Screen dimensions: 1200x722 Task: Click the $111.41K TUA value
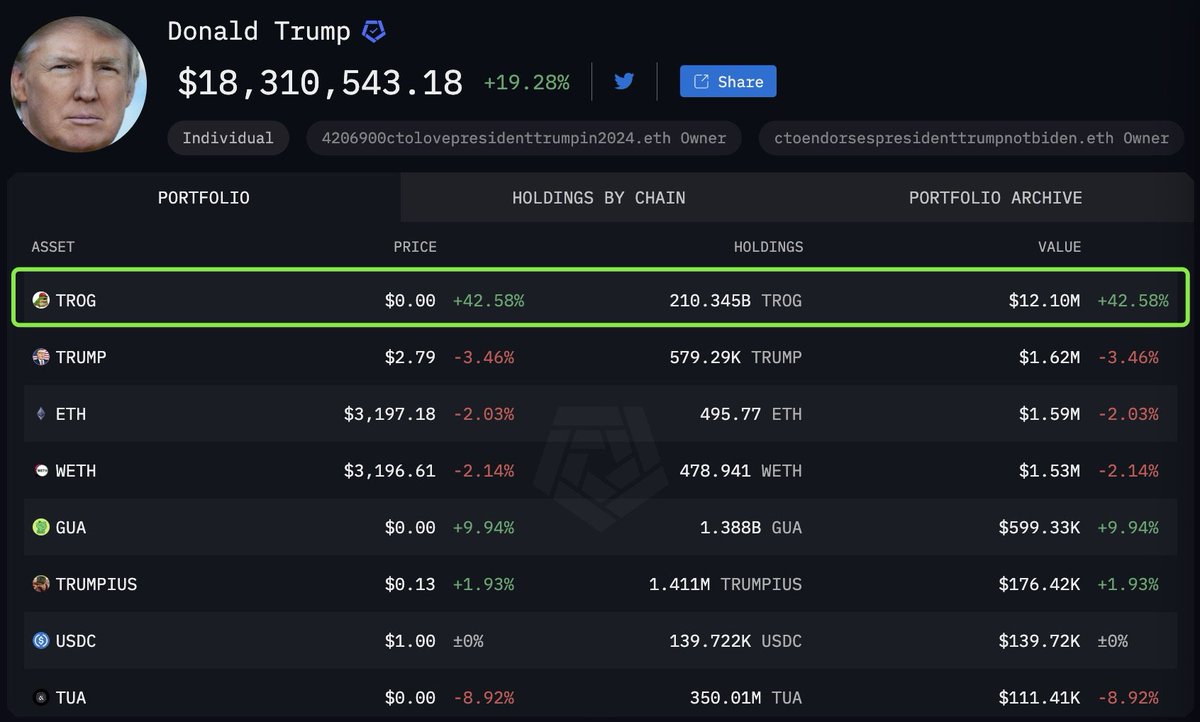1039,698
